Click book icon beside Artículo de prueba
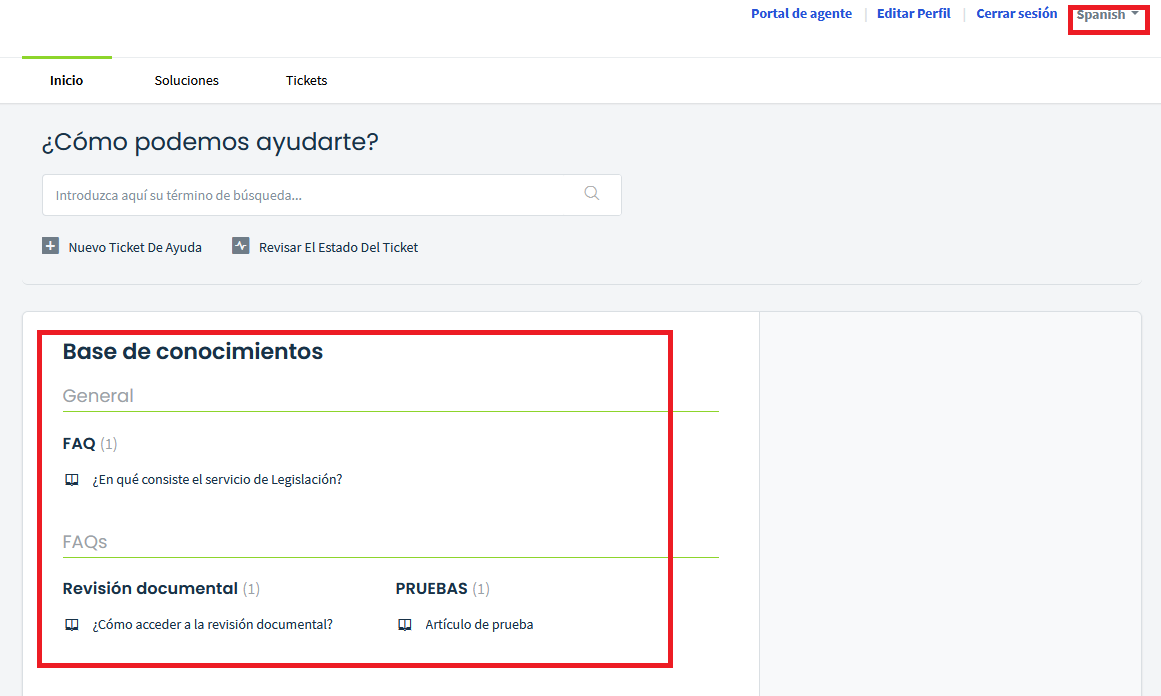 (405, 625)
